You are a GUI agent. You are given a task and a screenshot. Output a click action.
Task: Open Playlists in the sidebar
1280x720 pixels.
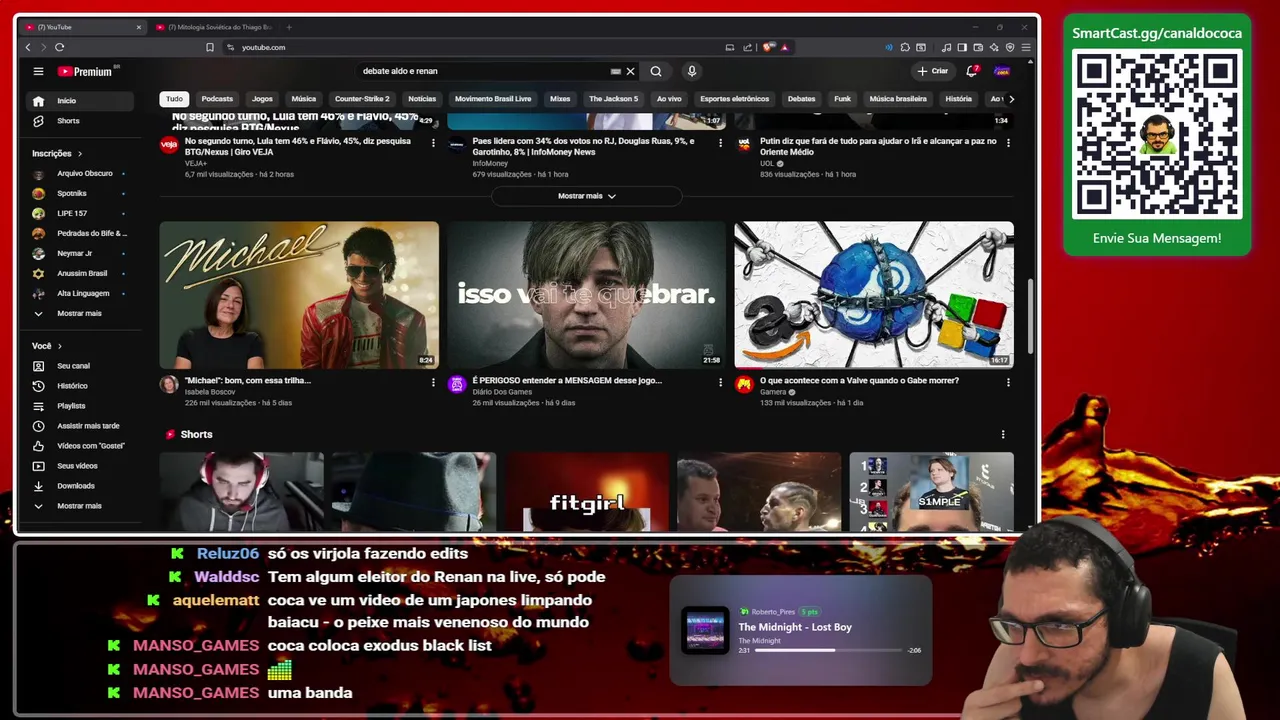tap(82, 406)
